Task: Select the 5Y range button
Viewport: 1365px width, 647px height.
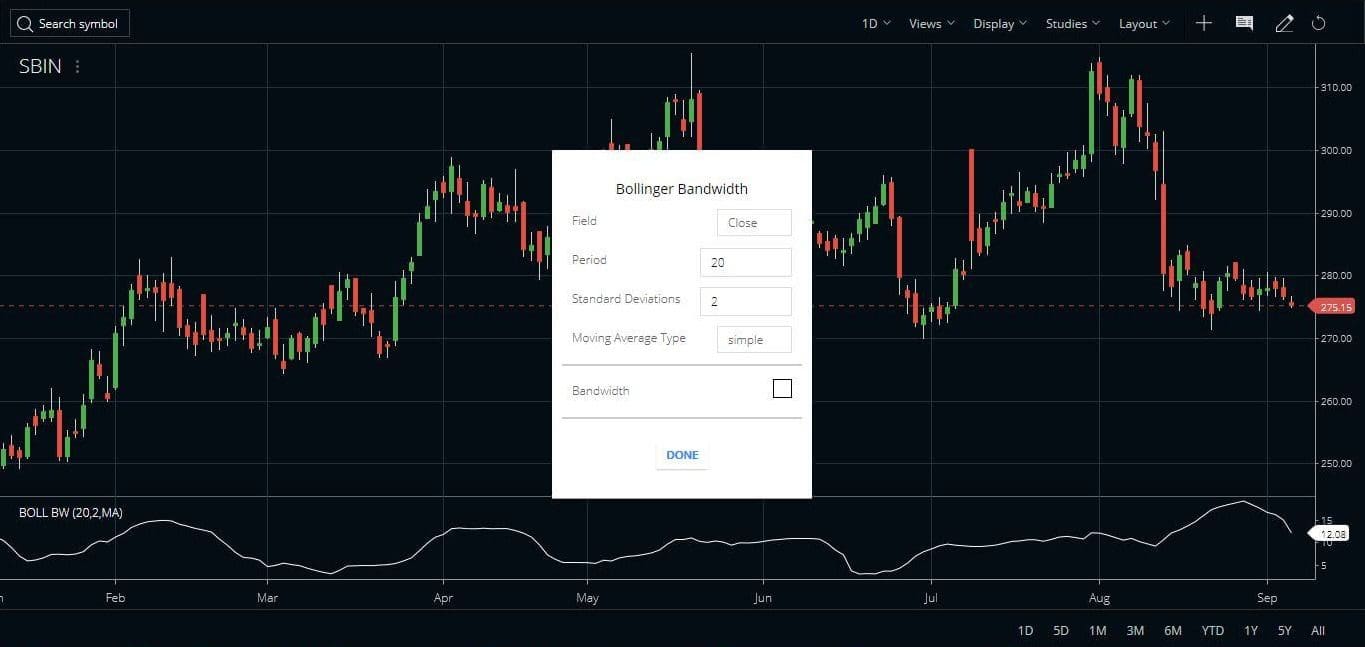Action: pos(1284,630)
